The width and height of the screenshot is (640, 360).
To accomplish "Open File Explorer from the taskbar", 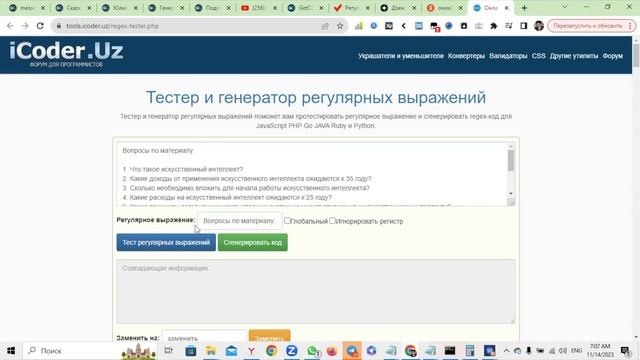I will pyautogui.click(x=211, y=351).
